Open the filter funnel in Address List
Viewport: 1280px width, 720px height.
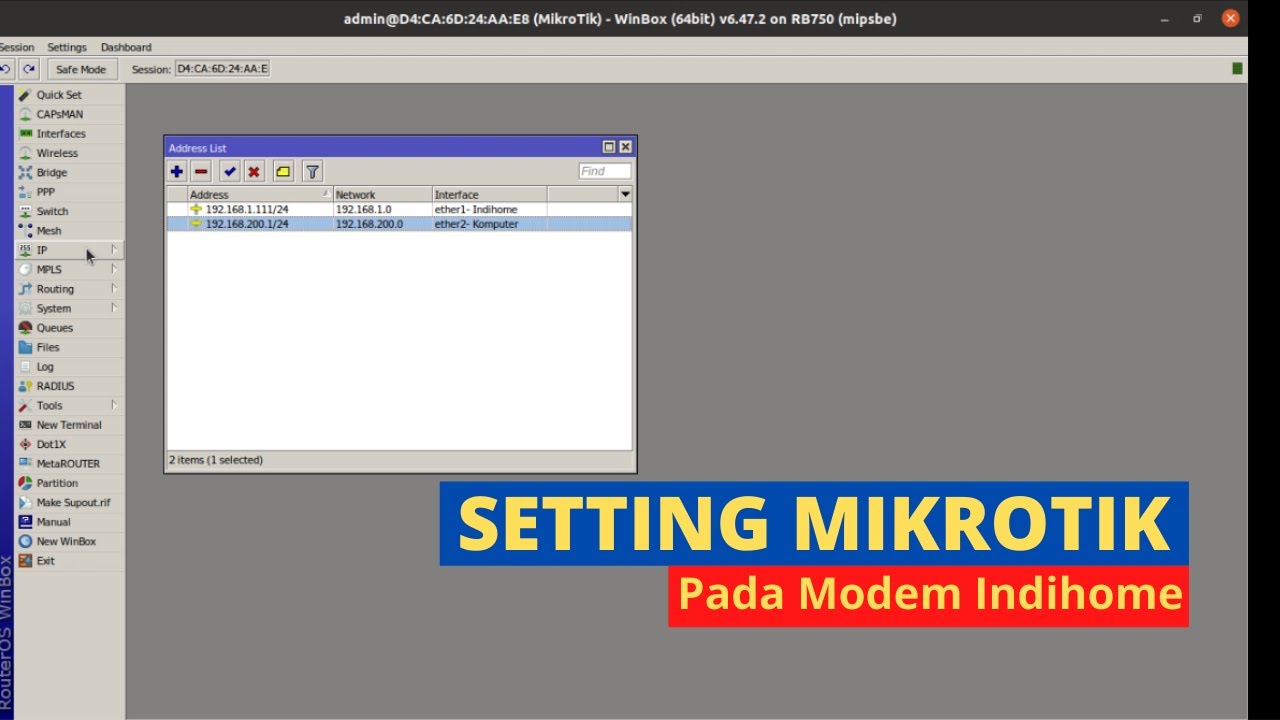pyautogui.click(x=312, y=172)
